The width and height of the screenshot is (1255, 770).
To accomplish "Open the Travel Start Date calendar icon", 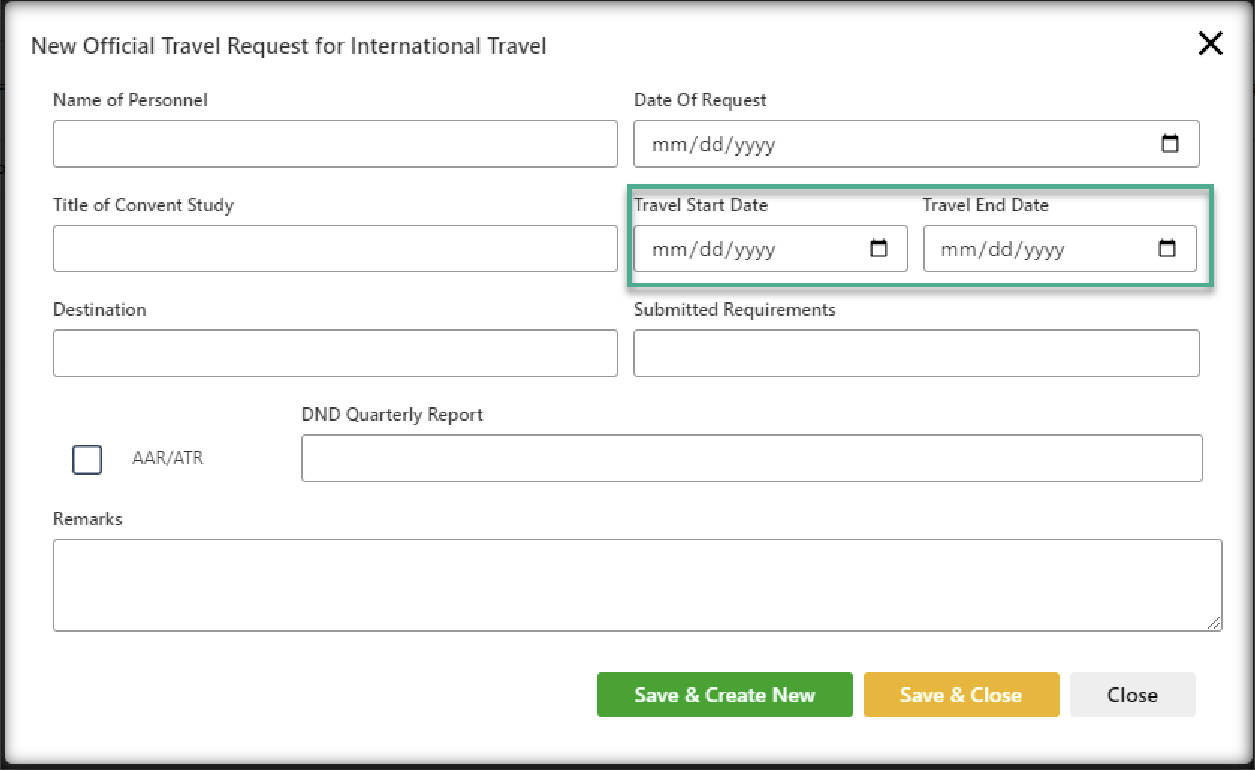I will pos(879,249).
